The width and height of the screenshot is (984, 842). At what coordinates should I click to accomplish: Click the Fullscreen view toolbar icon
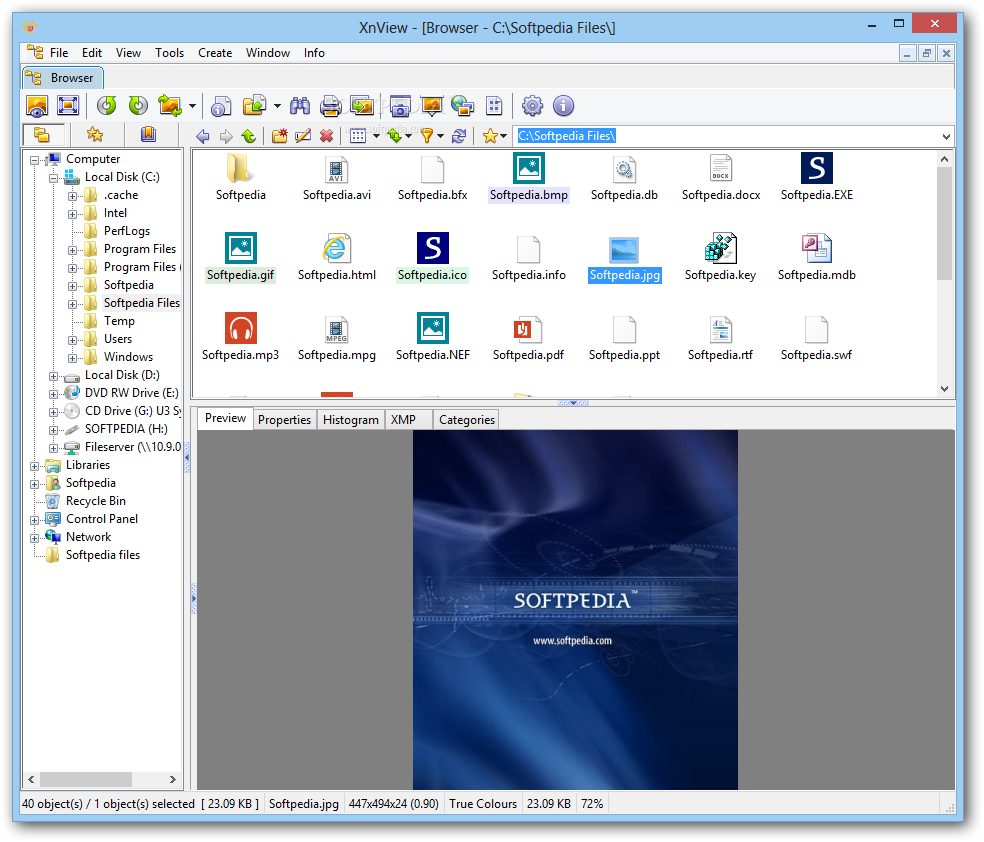click(68, 105)
